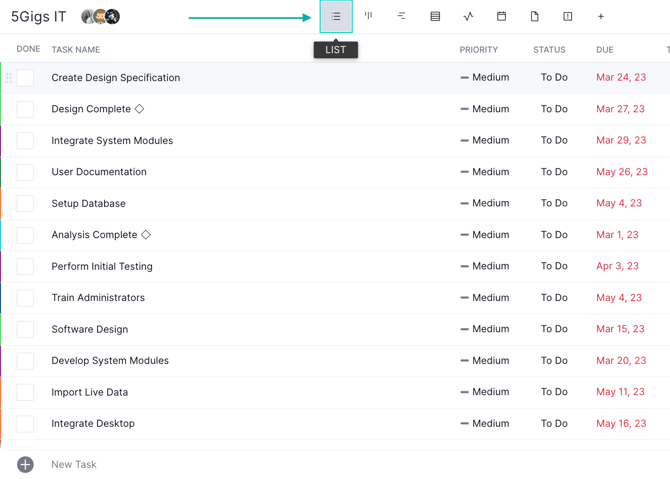The width and height of the screenshot is (670, 479).
Task: Click Apr 3, 23 due date
Action: pos(617,266)
